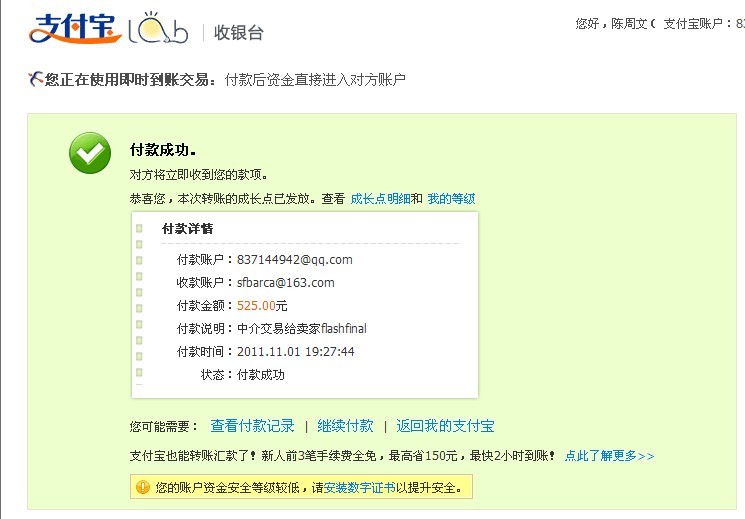Click the 中介交易给卖家flashfinal description text

pos(301,329)
